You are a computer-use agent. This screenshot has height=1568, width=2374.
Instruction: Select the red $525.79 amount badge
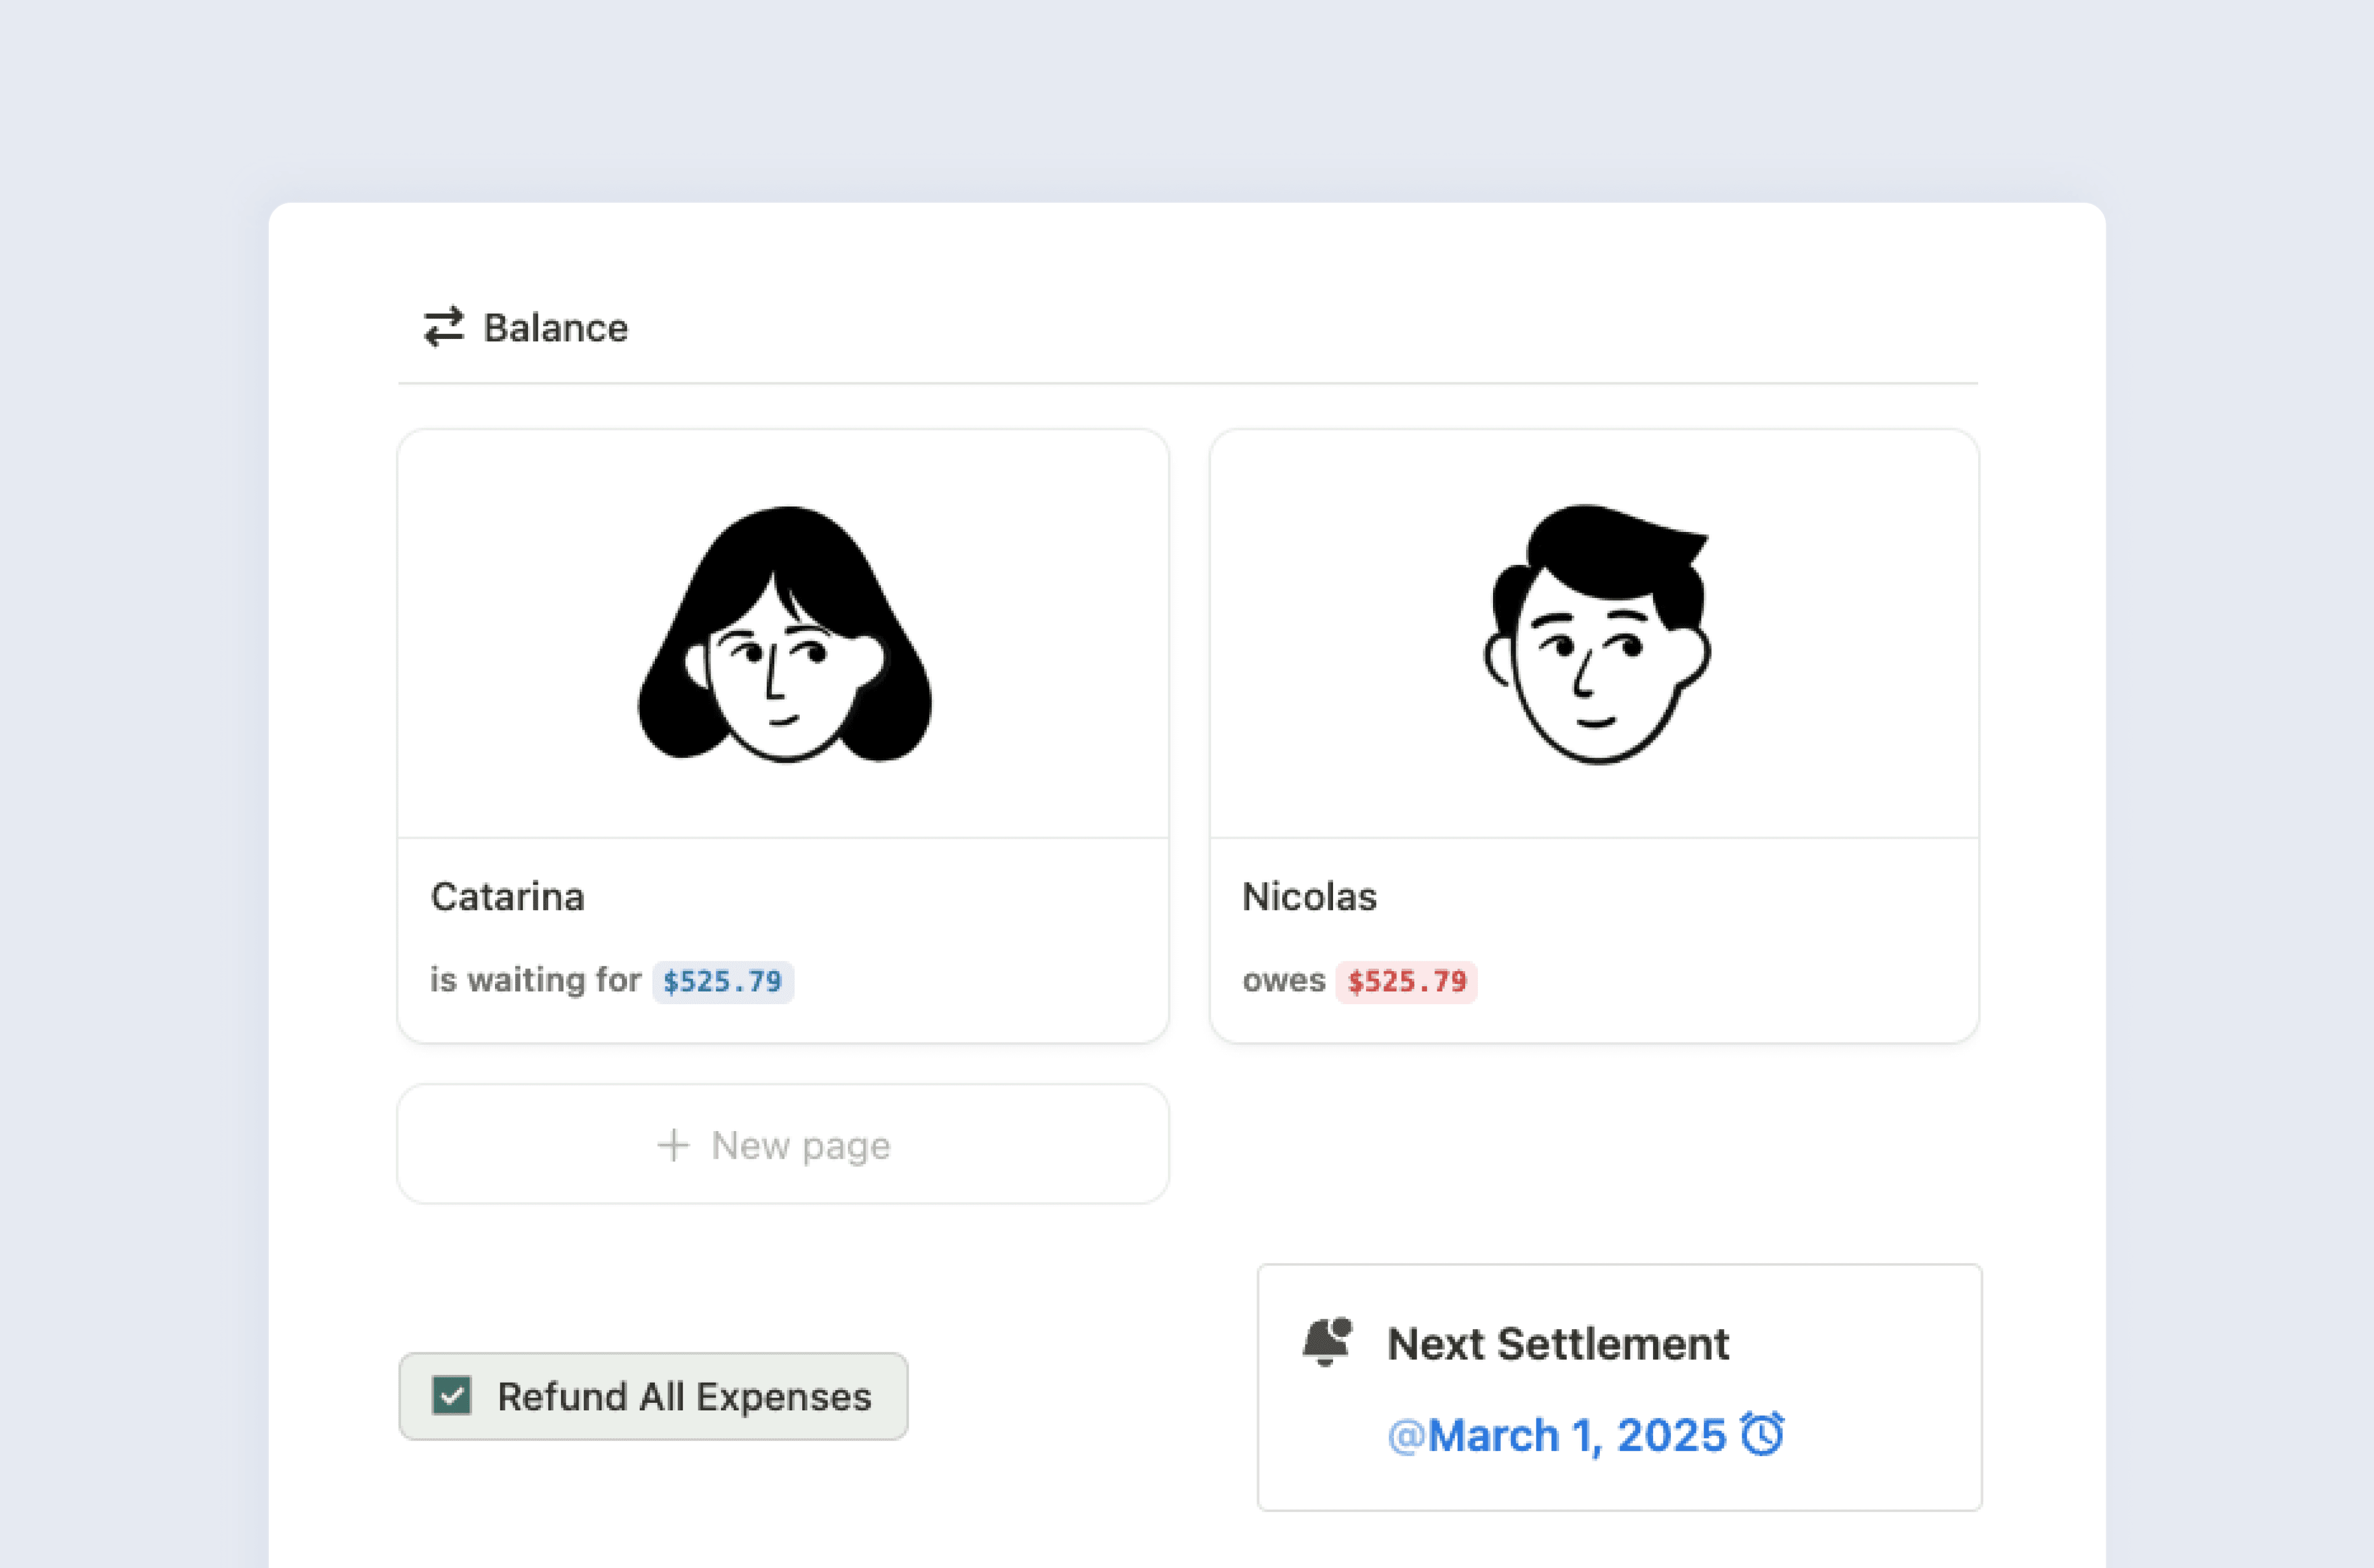[1406, 981]
